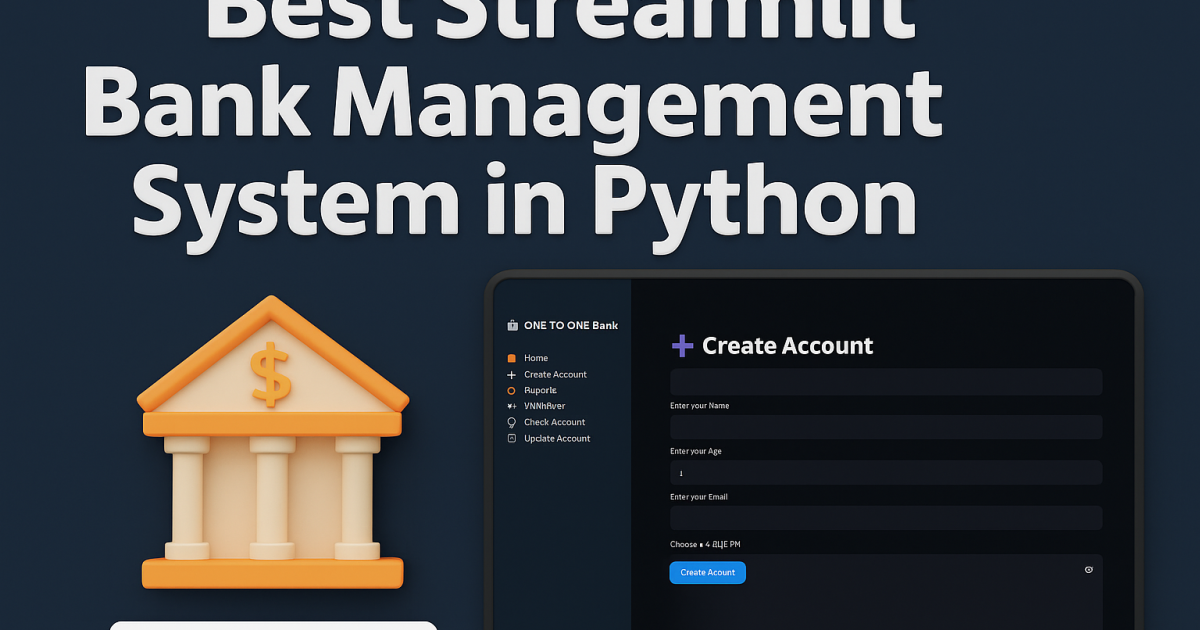Click the purple plus beside the Create Account heading
Screen dimensions: 1200x630
point(681,345)
